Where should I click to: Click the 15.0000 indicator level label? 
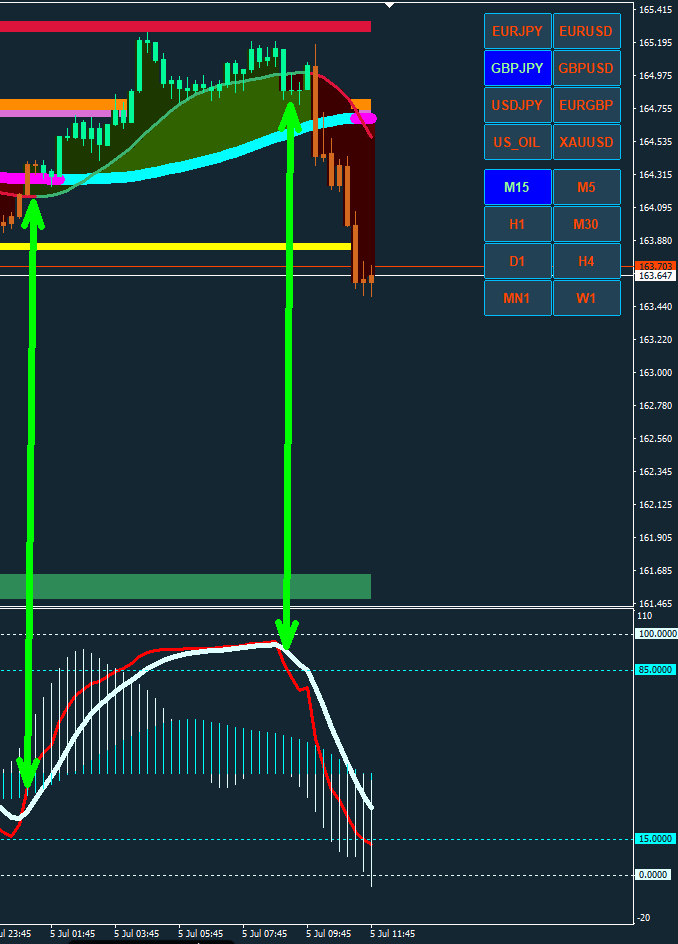pos(655,839)
